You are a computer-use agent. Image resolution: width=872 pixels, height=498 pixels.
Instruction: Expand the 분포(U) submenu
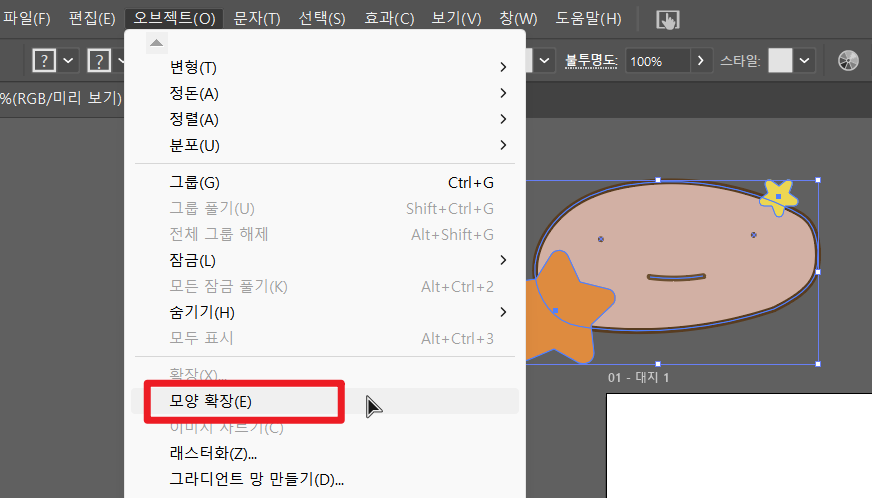(x=325, y=146)
